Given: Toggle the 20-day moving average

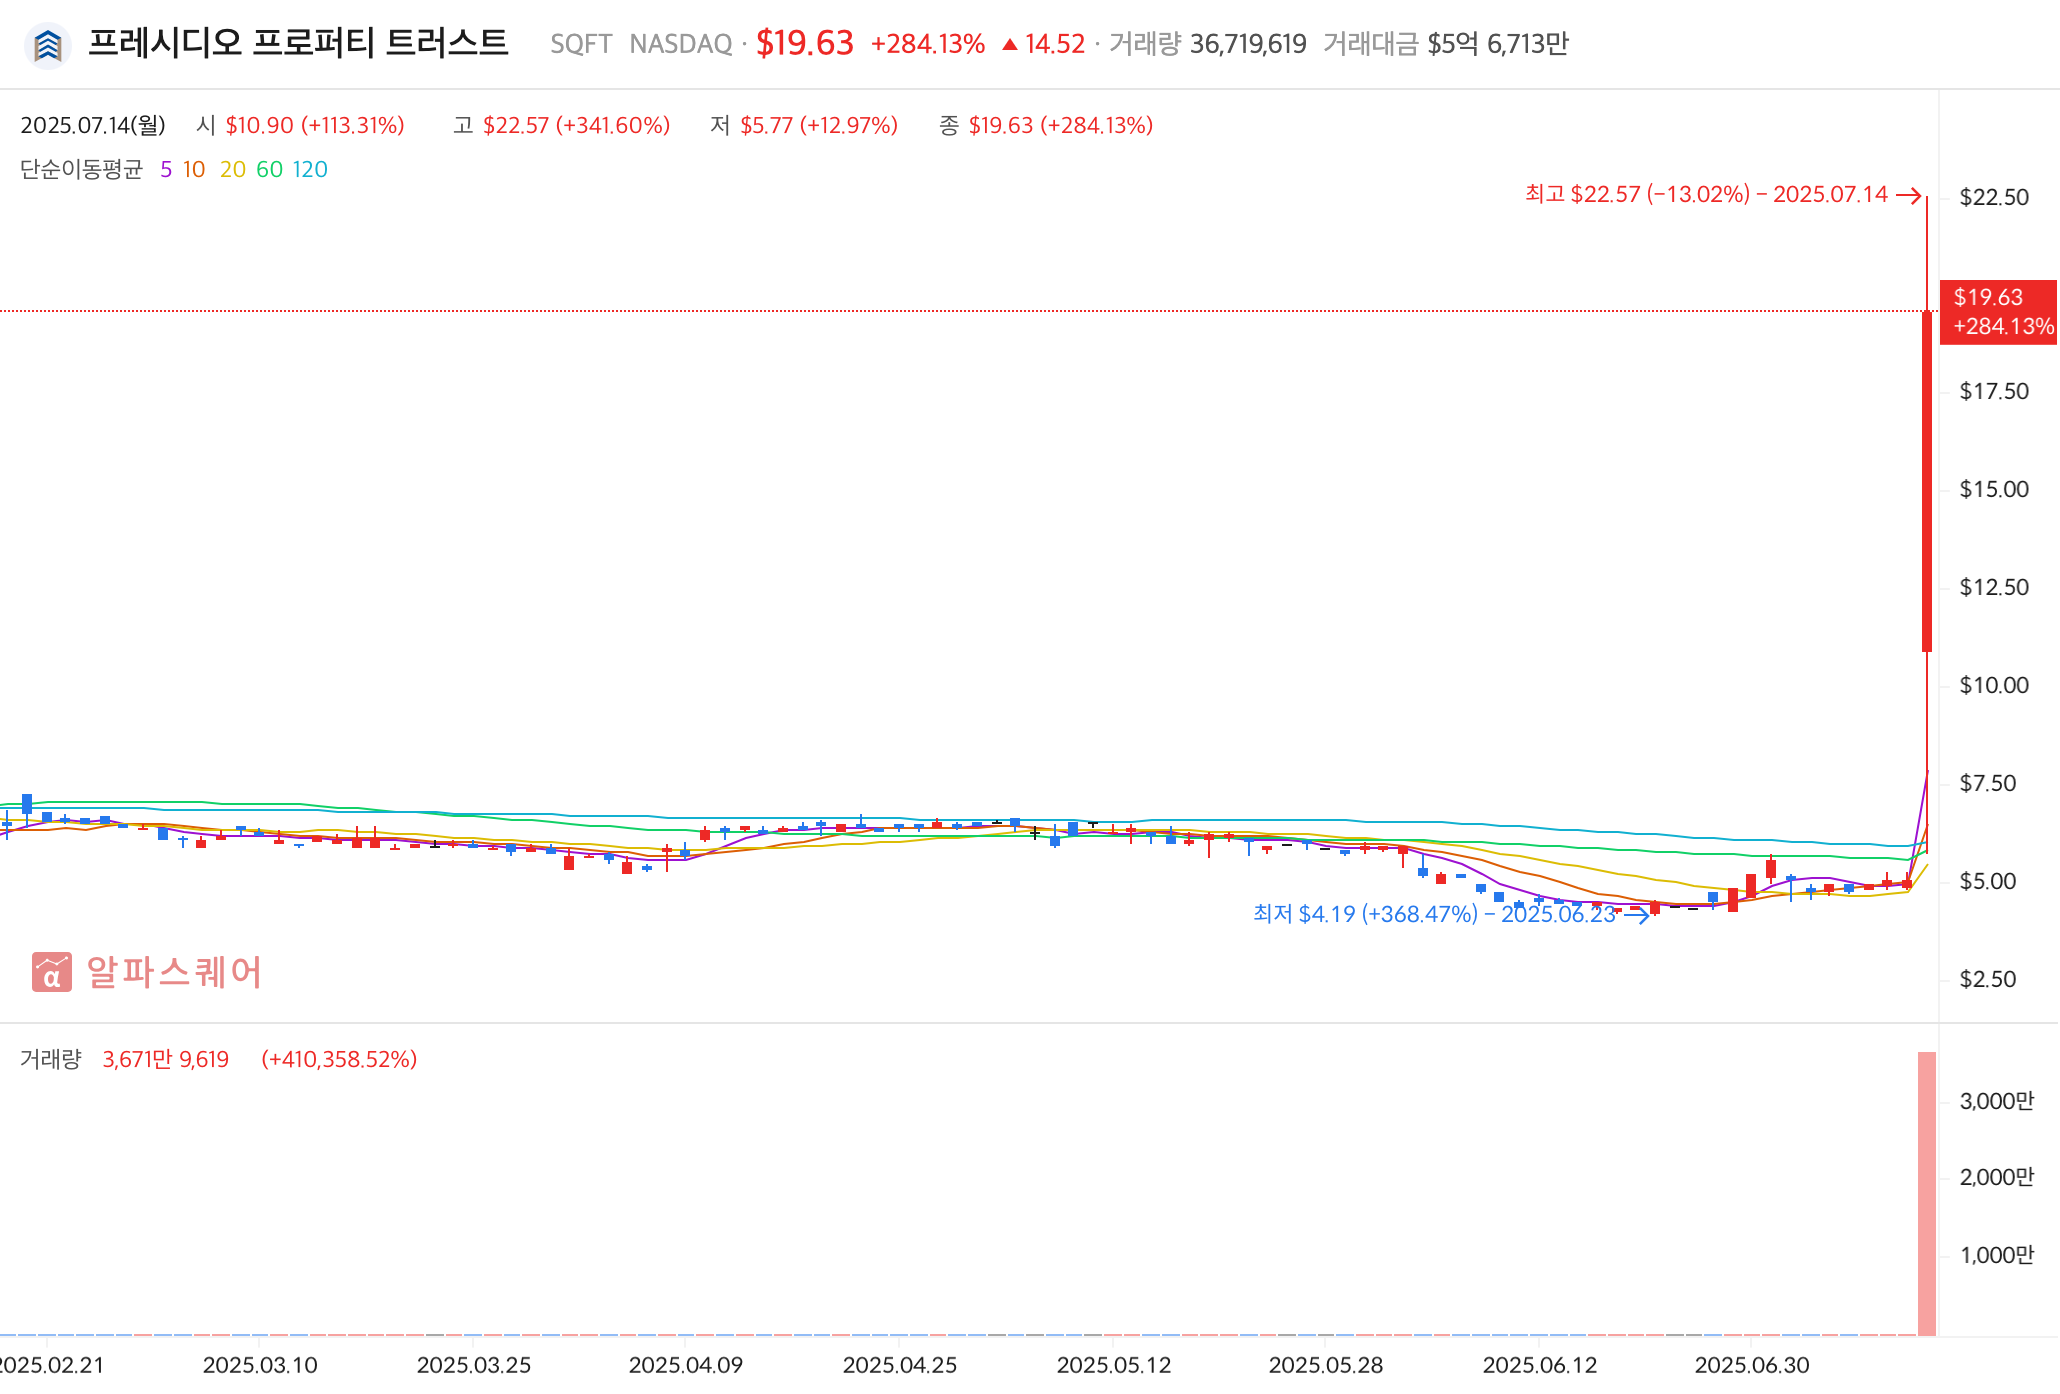Looking at the screenshot, I should point(233,169).
